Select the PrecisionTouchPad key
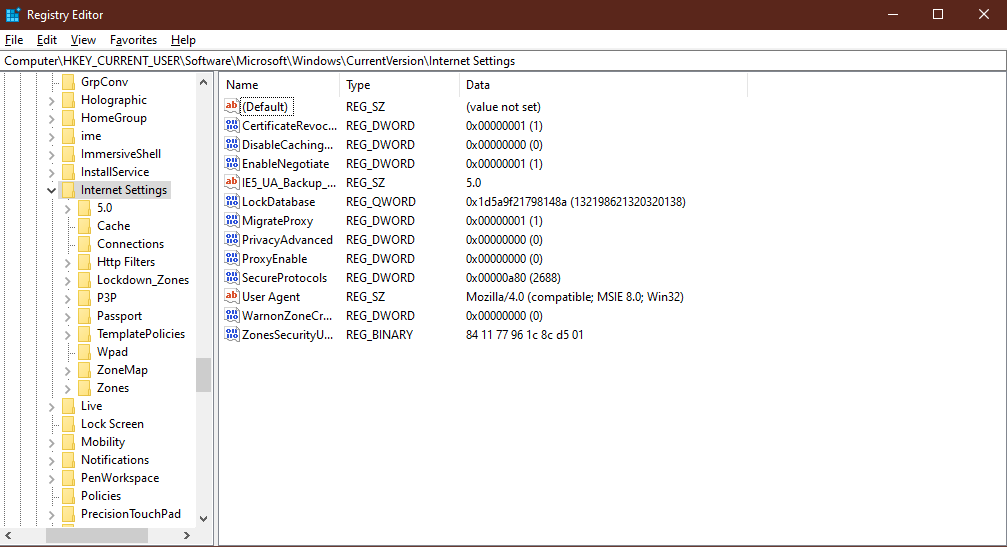Viewport: 1007px width, 547px height. tap(130, 514)
